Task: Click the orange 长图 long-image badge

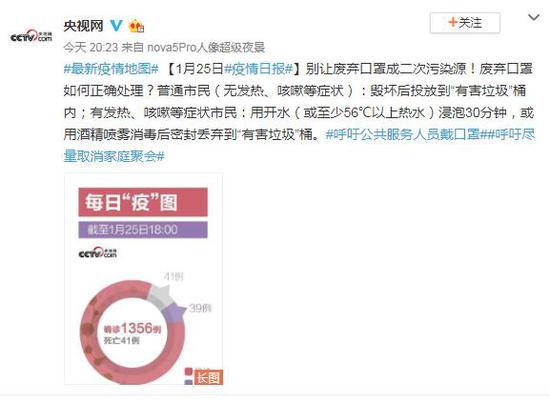Action: tap(208, 377)
